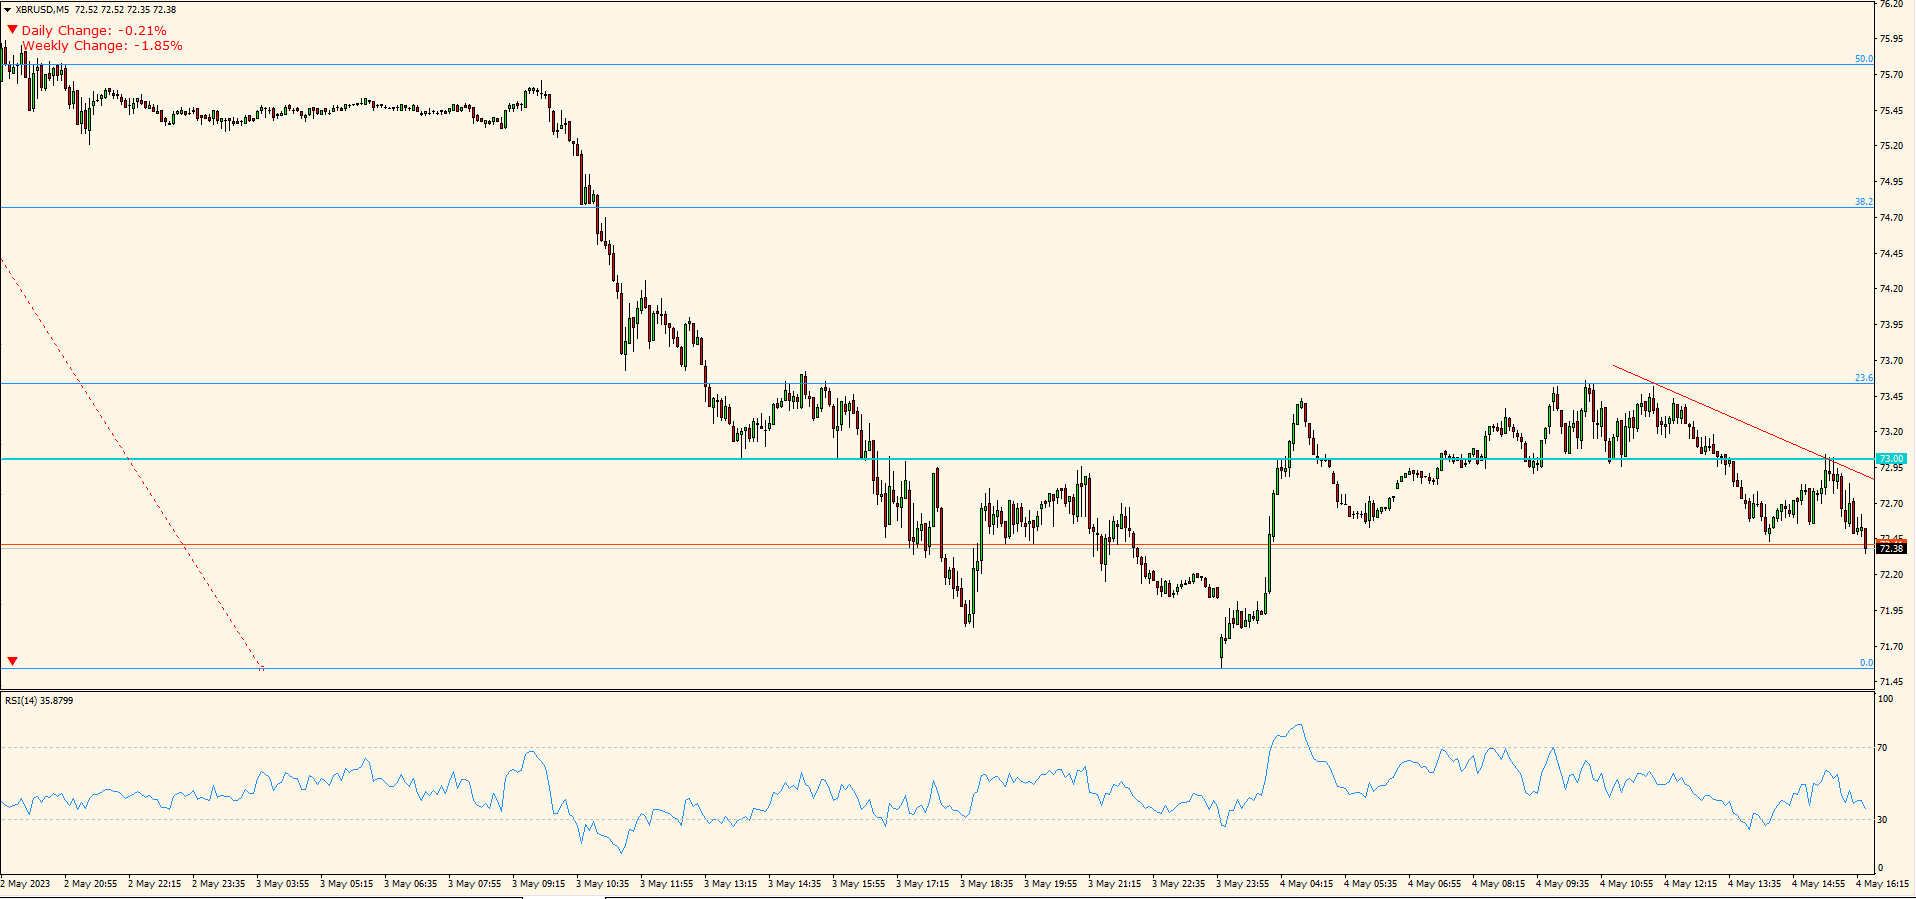Select the 50.0 Fibonacci level label
Image resolution: width=1916 pixels, height=899 pixels.
pyautogui.click(x=1864, y=59)
